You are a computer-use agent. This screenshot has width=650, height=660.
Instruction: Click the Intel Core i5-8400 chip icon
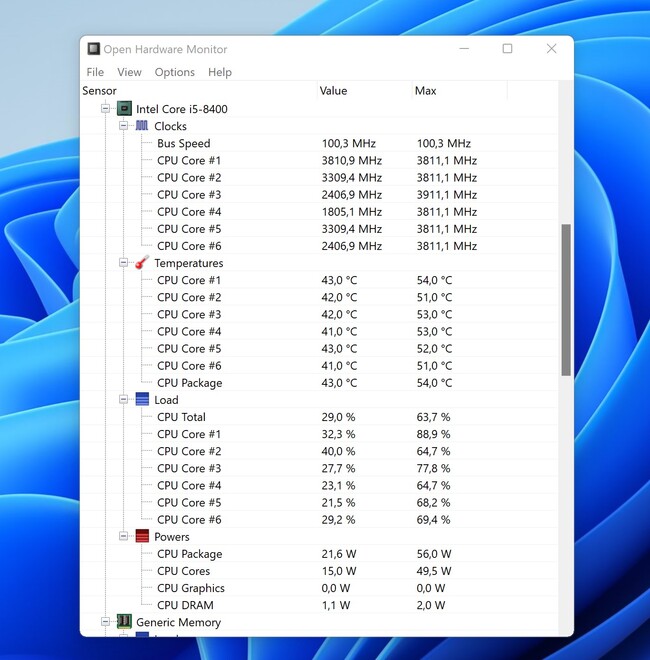tap(124, 109)
